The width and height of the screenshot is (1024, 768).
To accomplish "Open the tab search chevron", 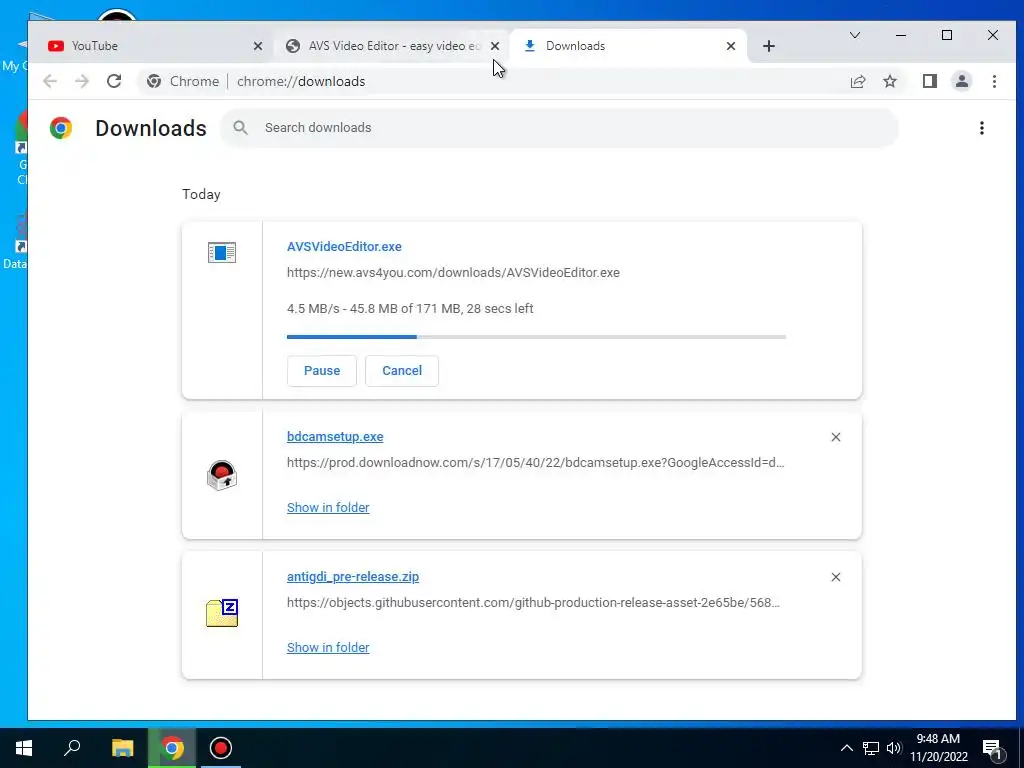I will click(x=854, y=35).
